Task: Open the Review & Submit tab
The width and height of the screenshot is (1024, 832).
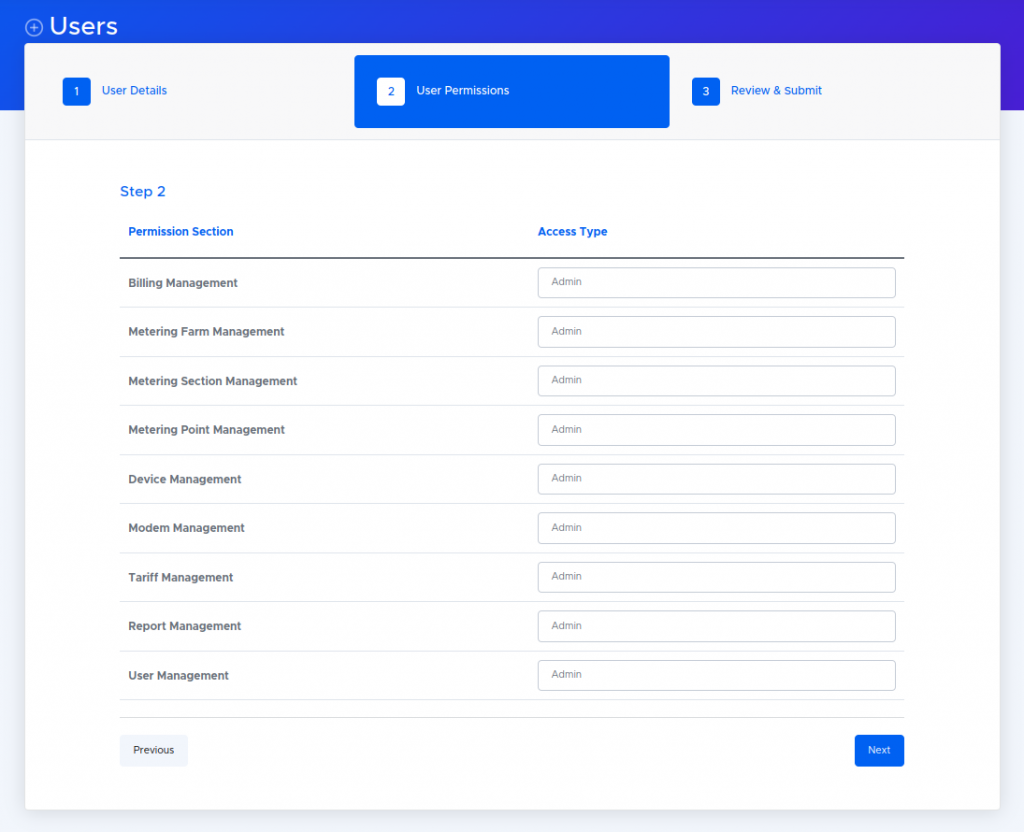Action: click(776, 91)
